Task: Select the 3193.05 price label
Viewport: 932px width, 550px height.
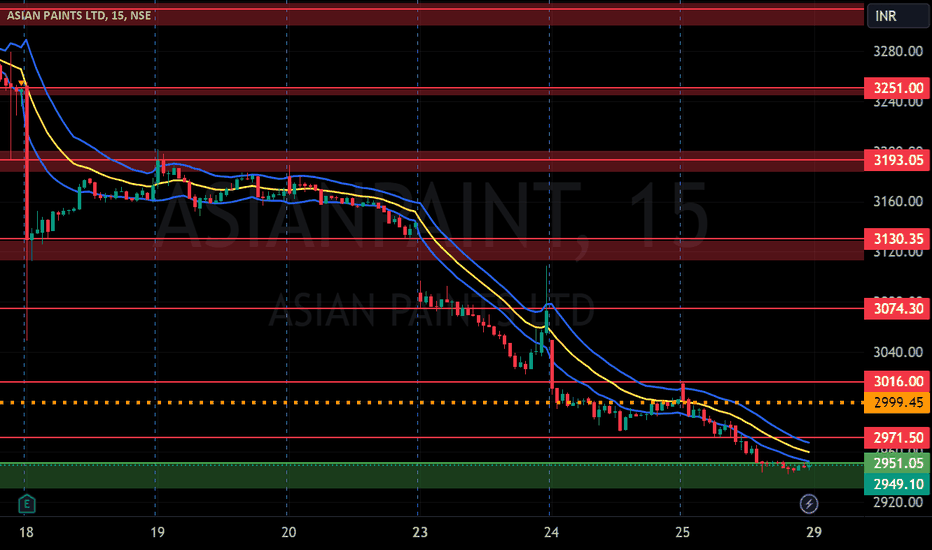Action: [x=897, y=160]
